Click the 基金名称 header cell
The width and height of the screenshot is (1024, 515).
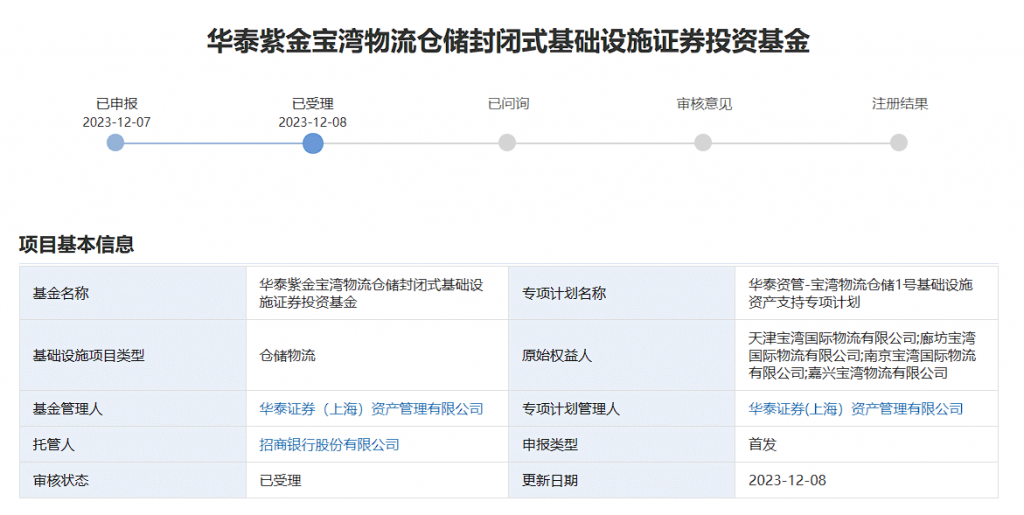(x=133, y=293)
